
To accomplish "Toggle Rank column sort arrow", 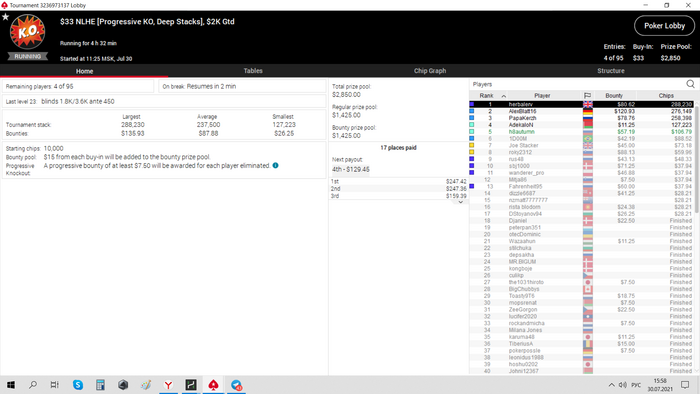I will [x=504, y=96].
